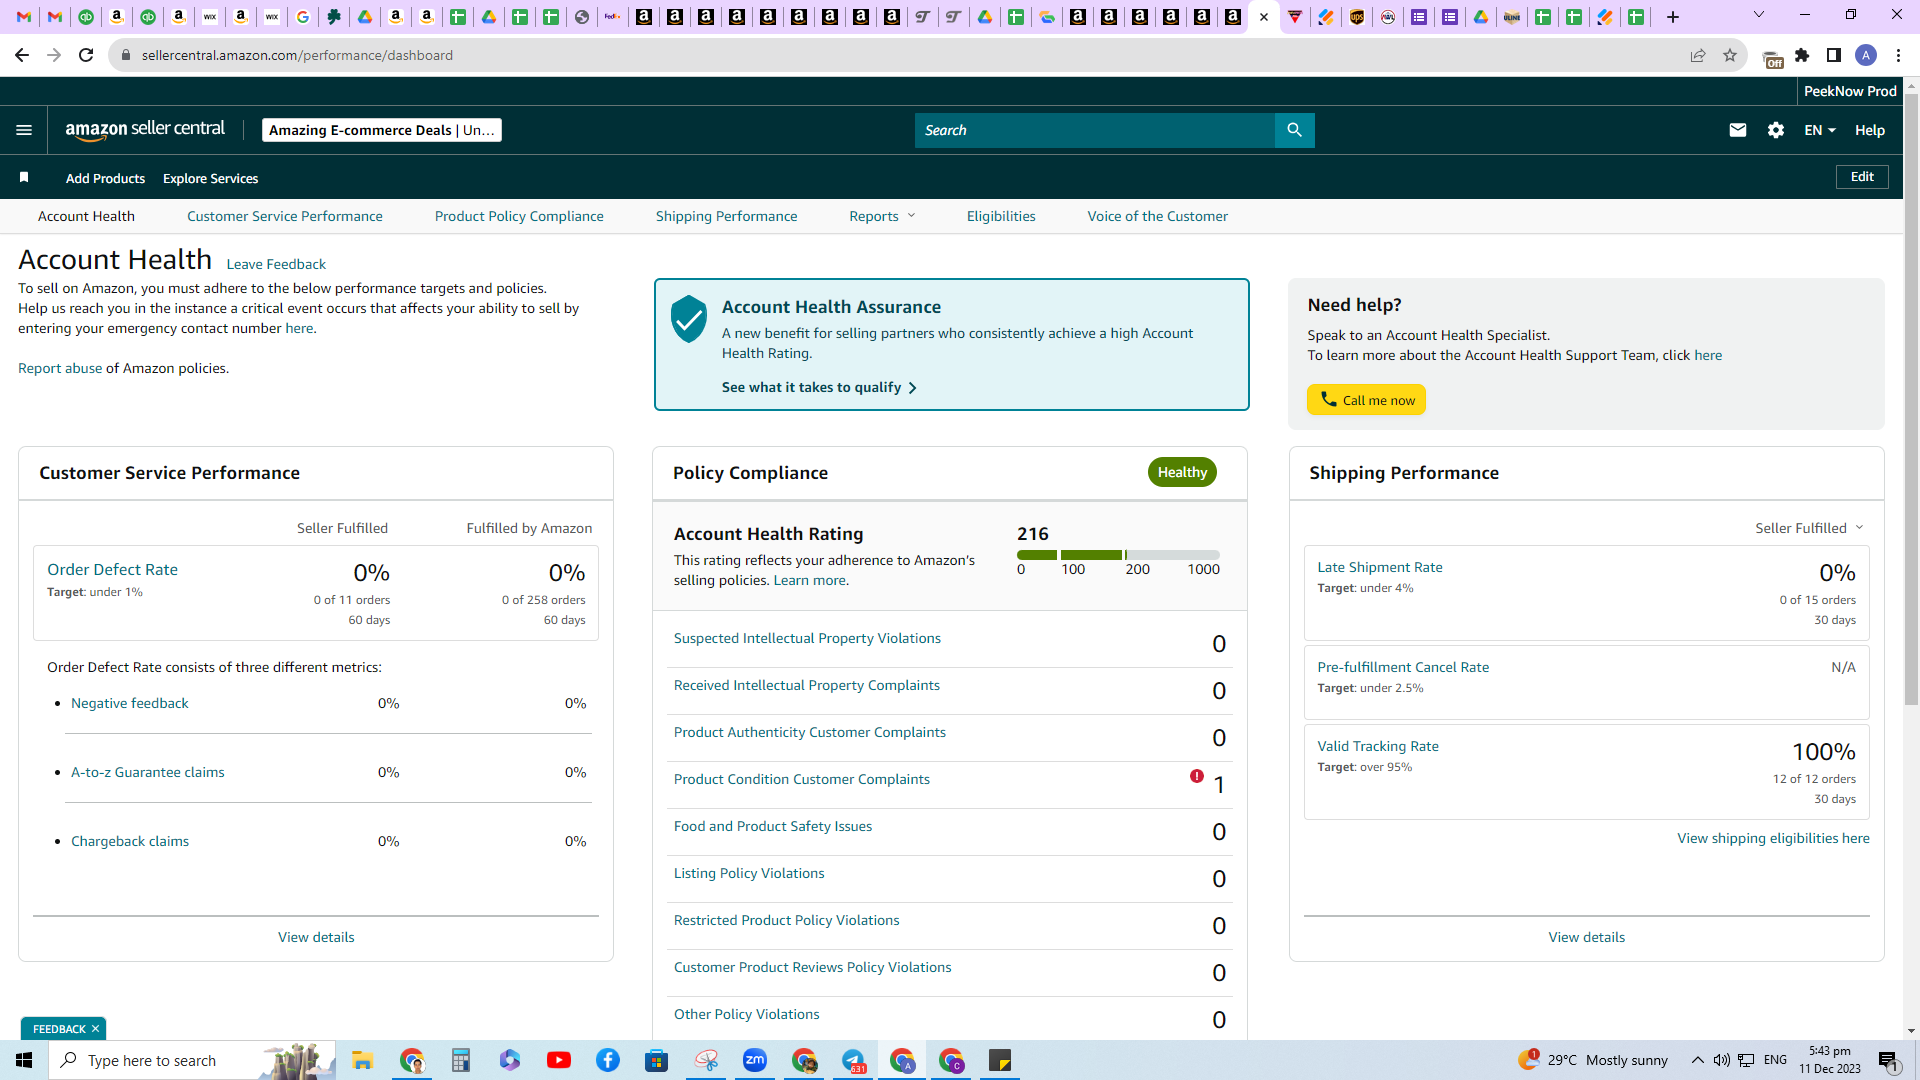Open the Chrome profile avatar
The width and height of the screenshot is (1920, 1080).
[1865, 55]
